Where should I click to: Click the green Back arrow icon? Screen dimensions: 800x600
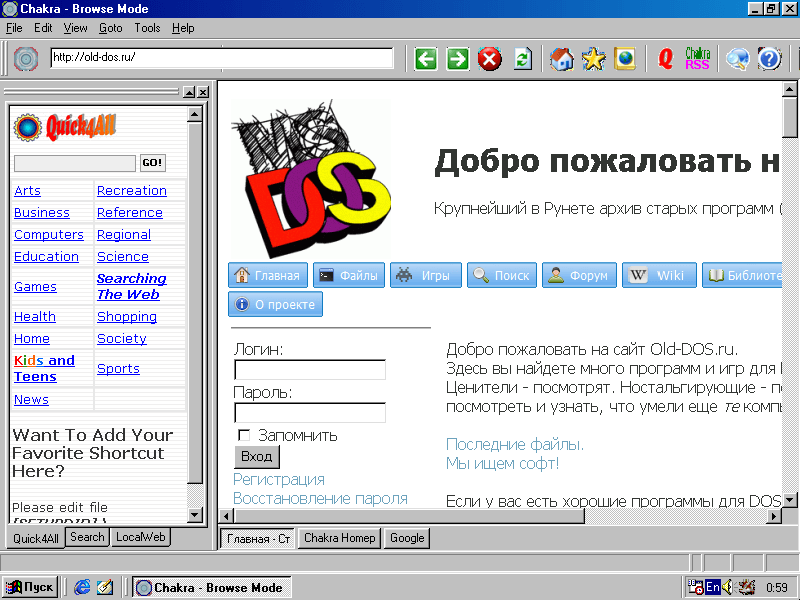(x=426, y=59)
